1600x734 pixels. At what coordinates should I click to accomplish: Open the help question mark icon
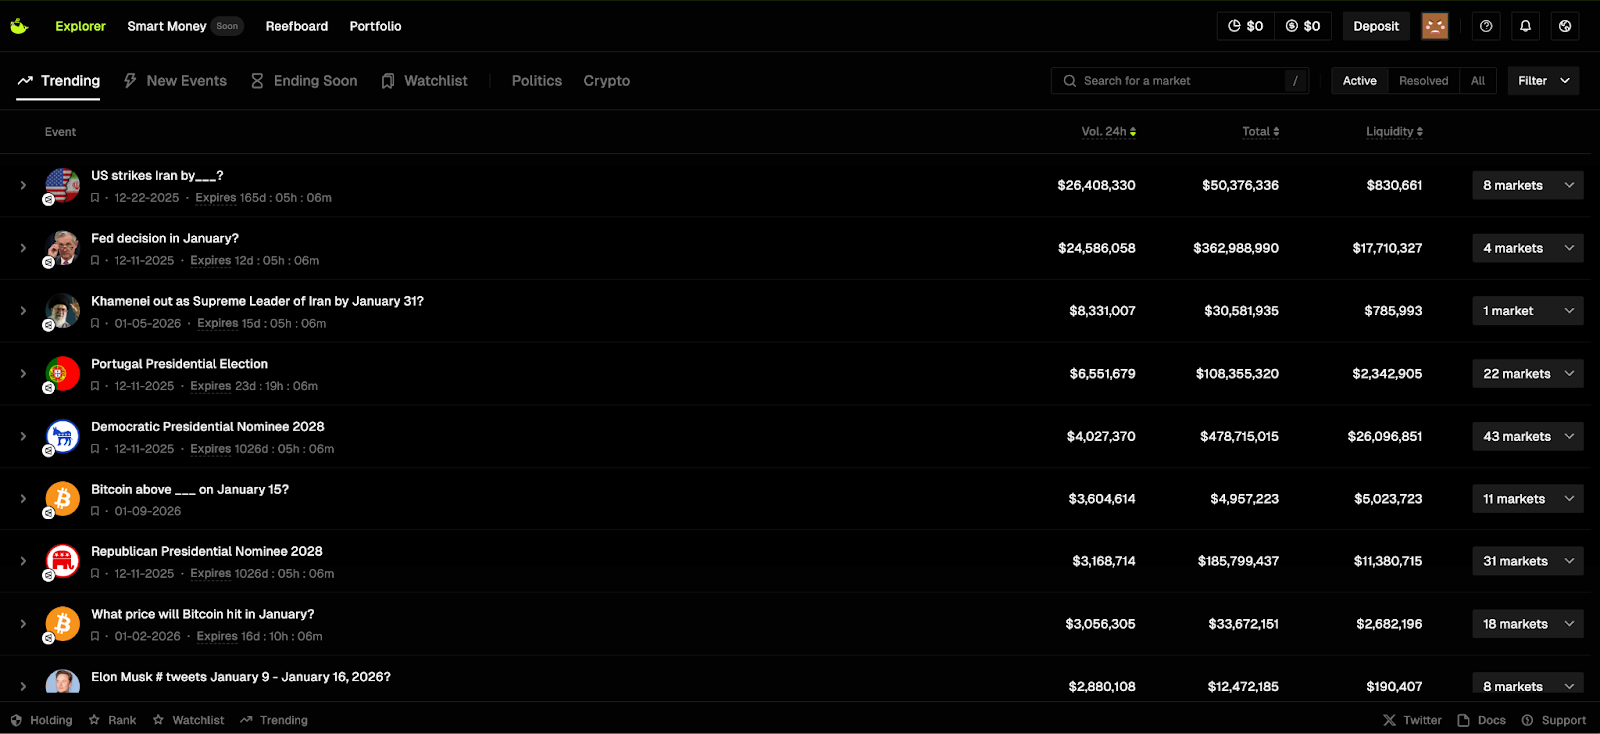[x=1486, y=26]
